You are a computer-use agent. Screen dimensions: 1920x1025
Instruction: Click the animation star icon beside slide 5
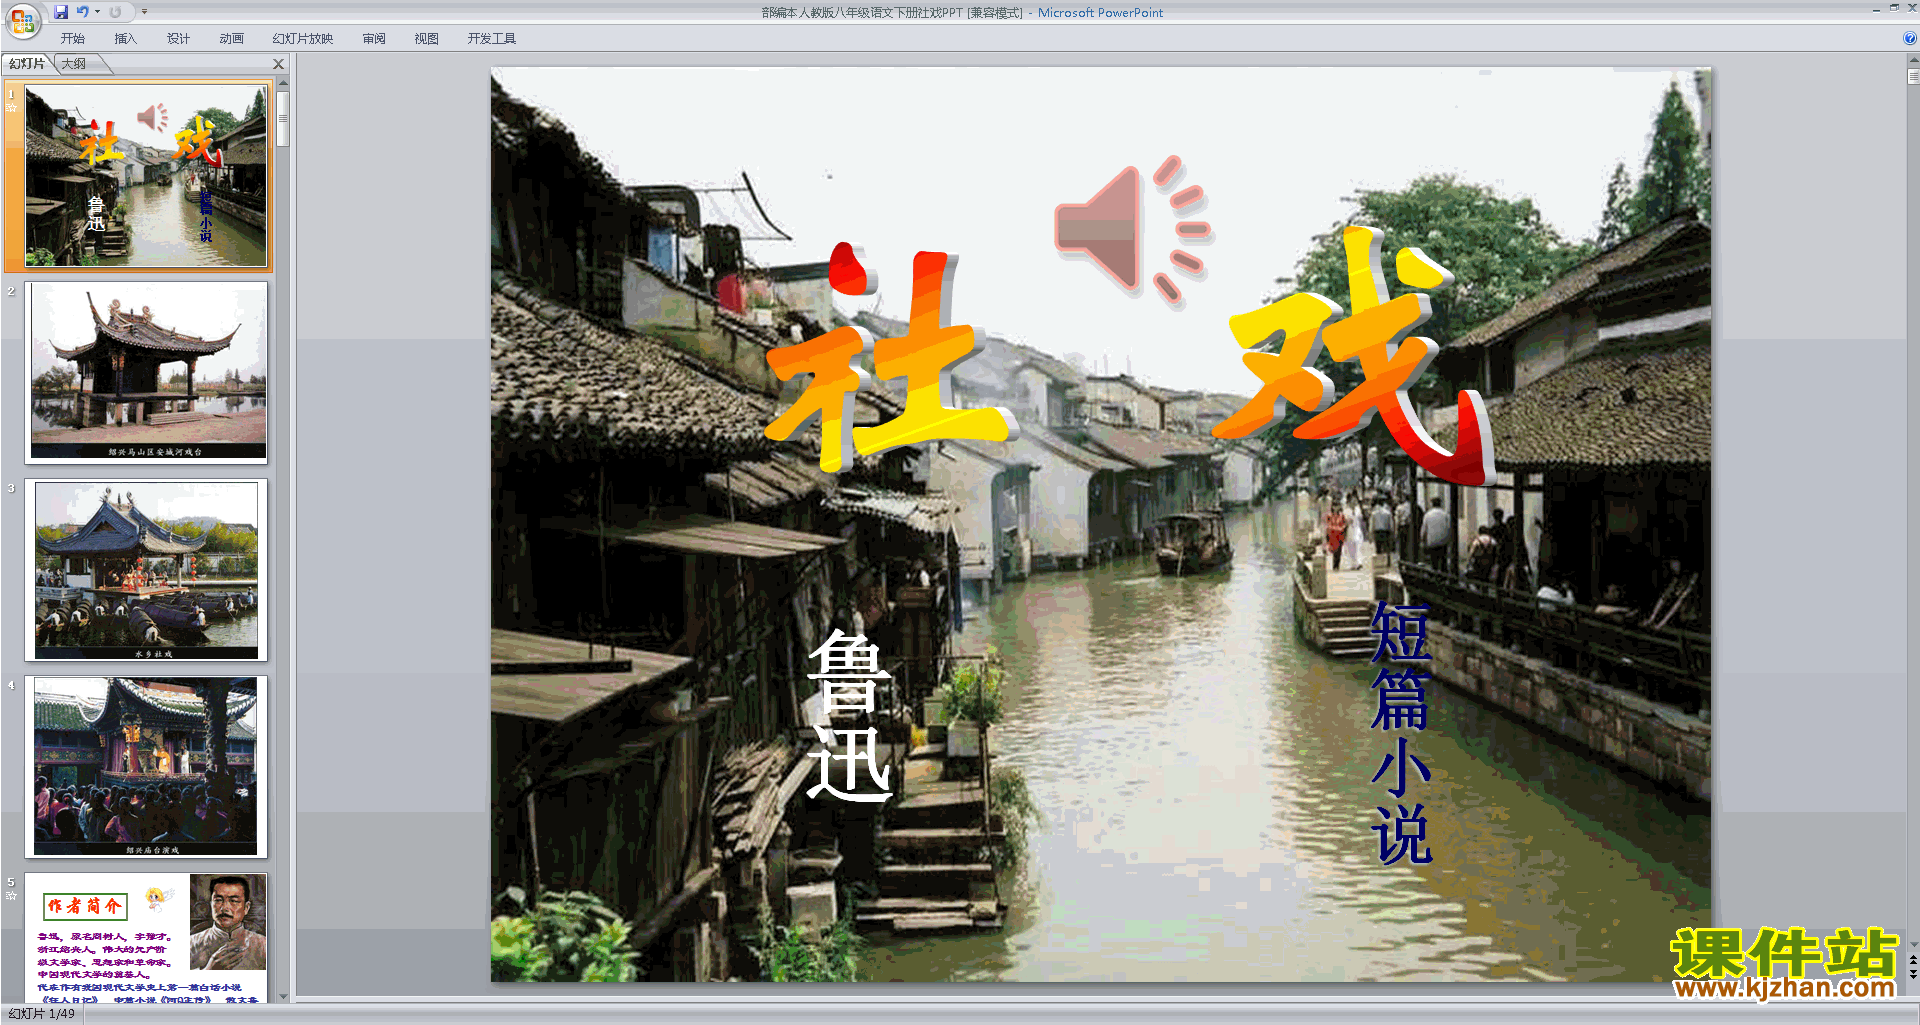(x=11, y=896)
